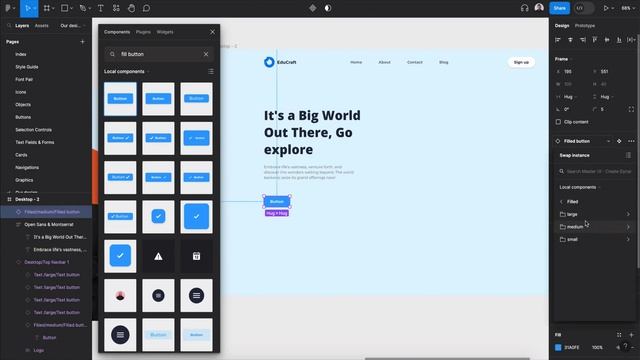
Task: Open the small folder
Action: coord(594,239)
